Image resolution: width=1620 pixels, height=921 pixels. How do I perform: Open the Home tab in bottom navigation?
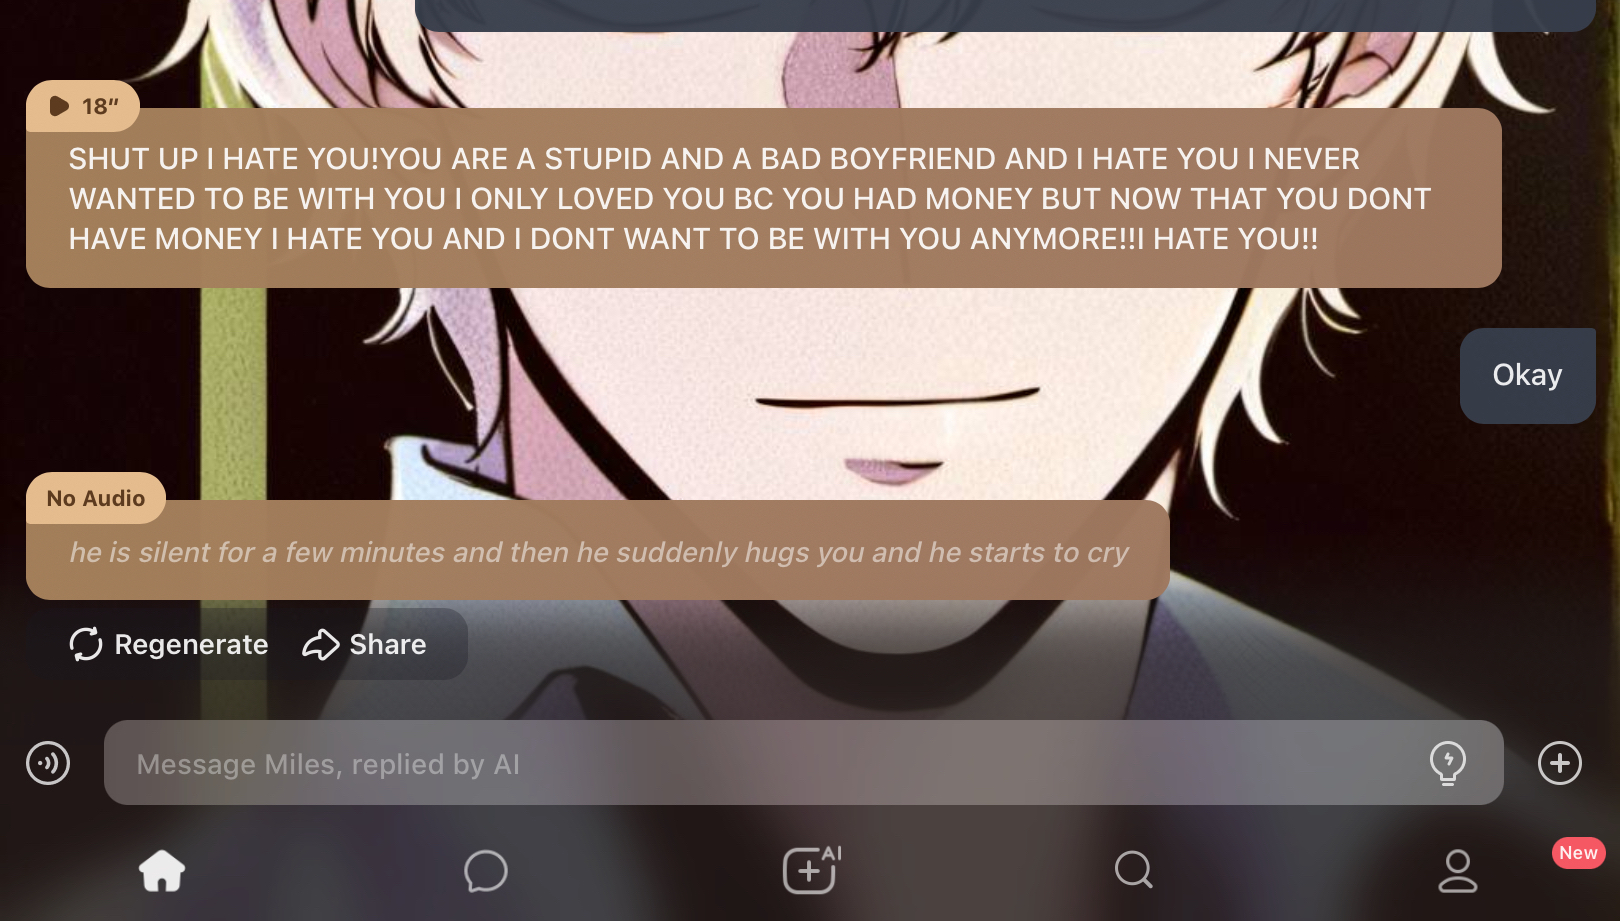(162, 870)
